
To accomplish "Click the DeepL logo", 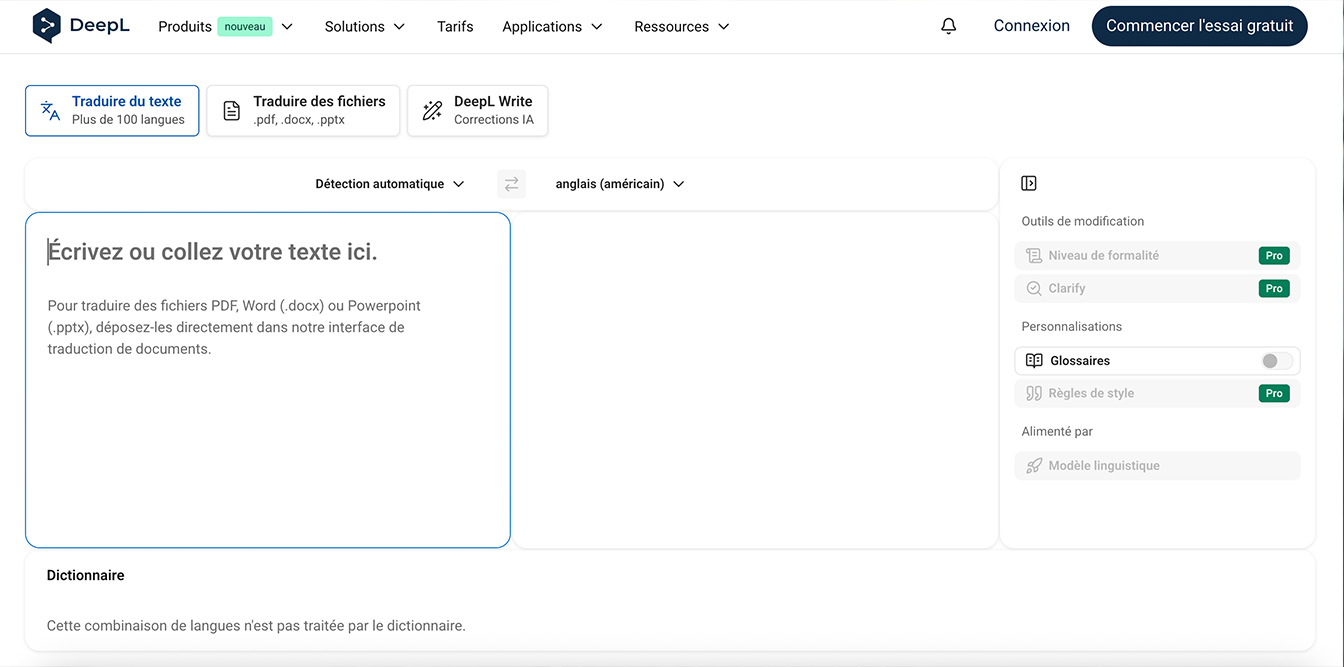I will 80,26.
